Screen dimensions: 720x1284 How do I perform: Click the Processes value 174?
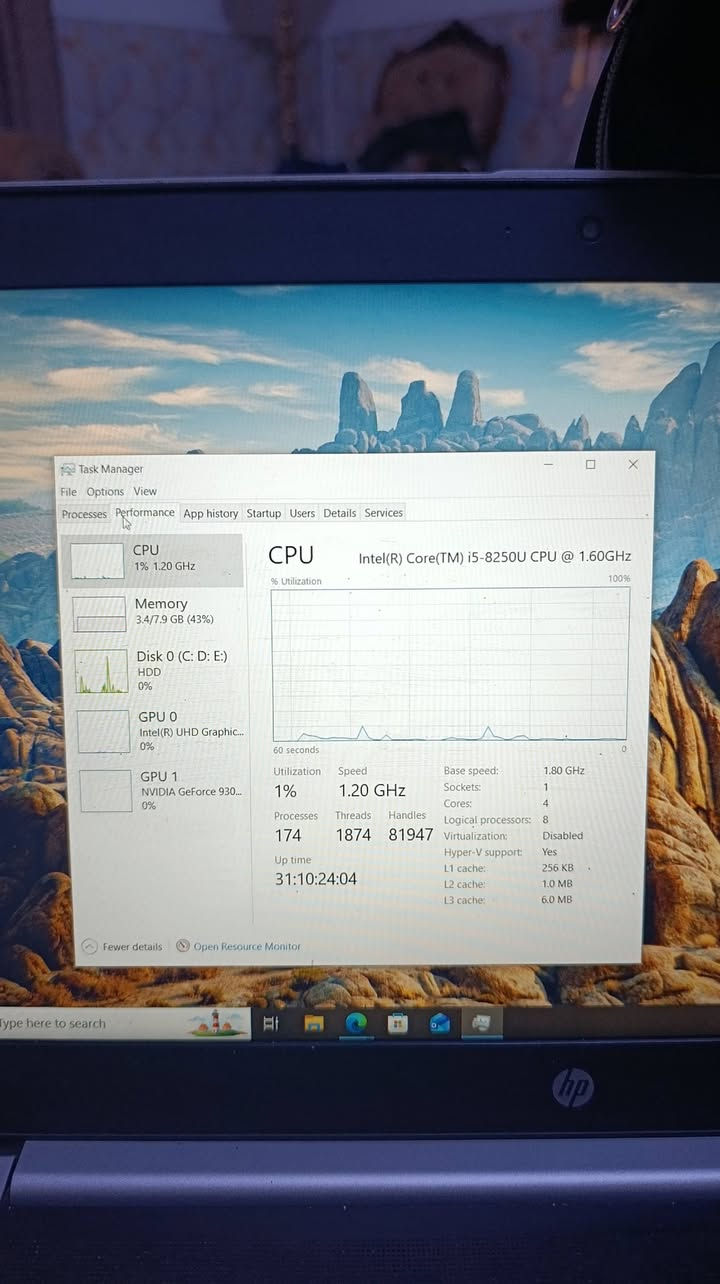tap(288, 834)
